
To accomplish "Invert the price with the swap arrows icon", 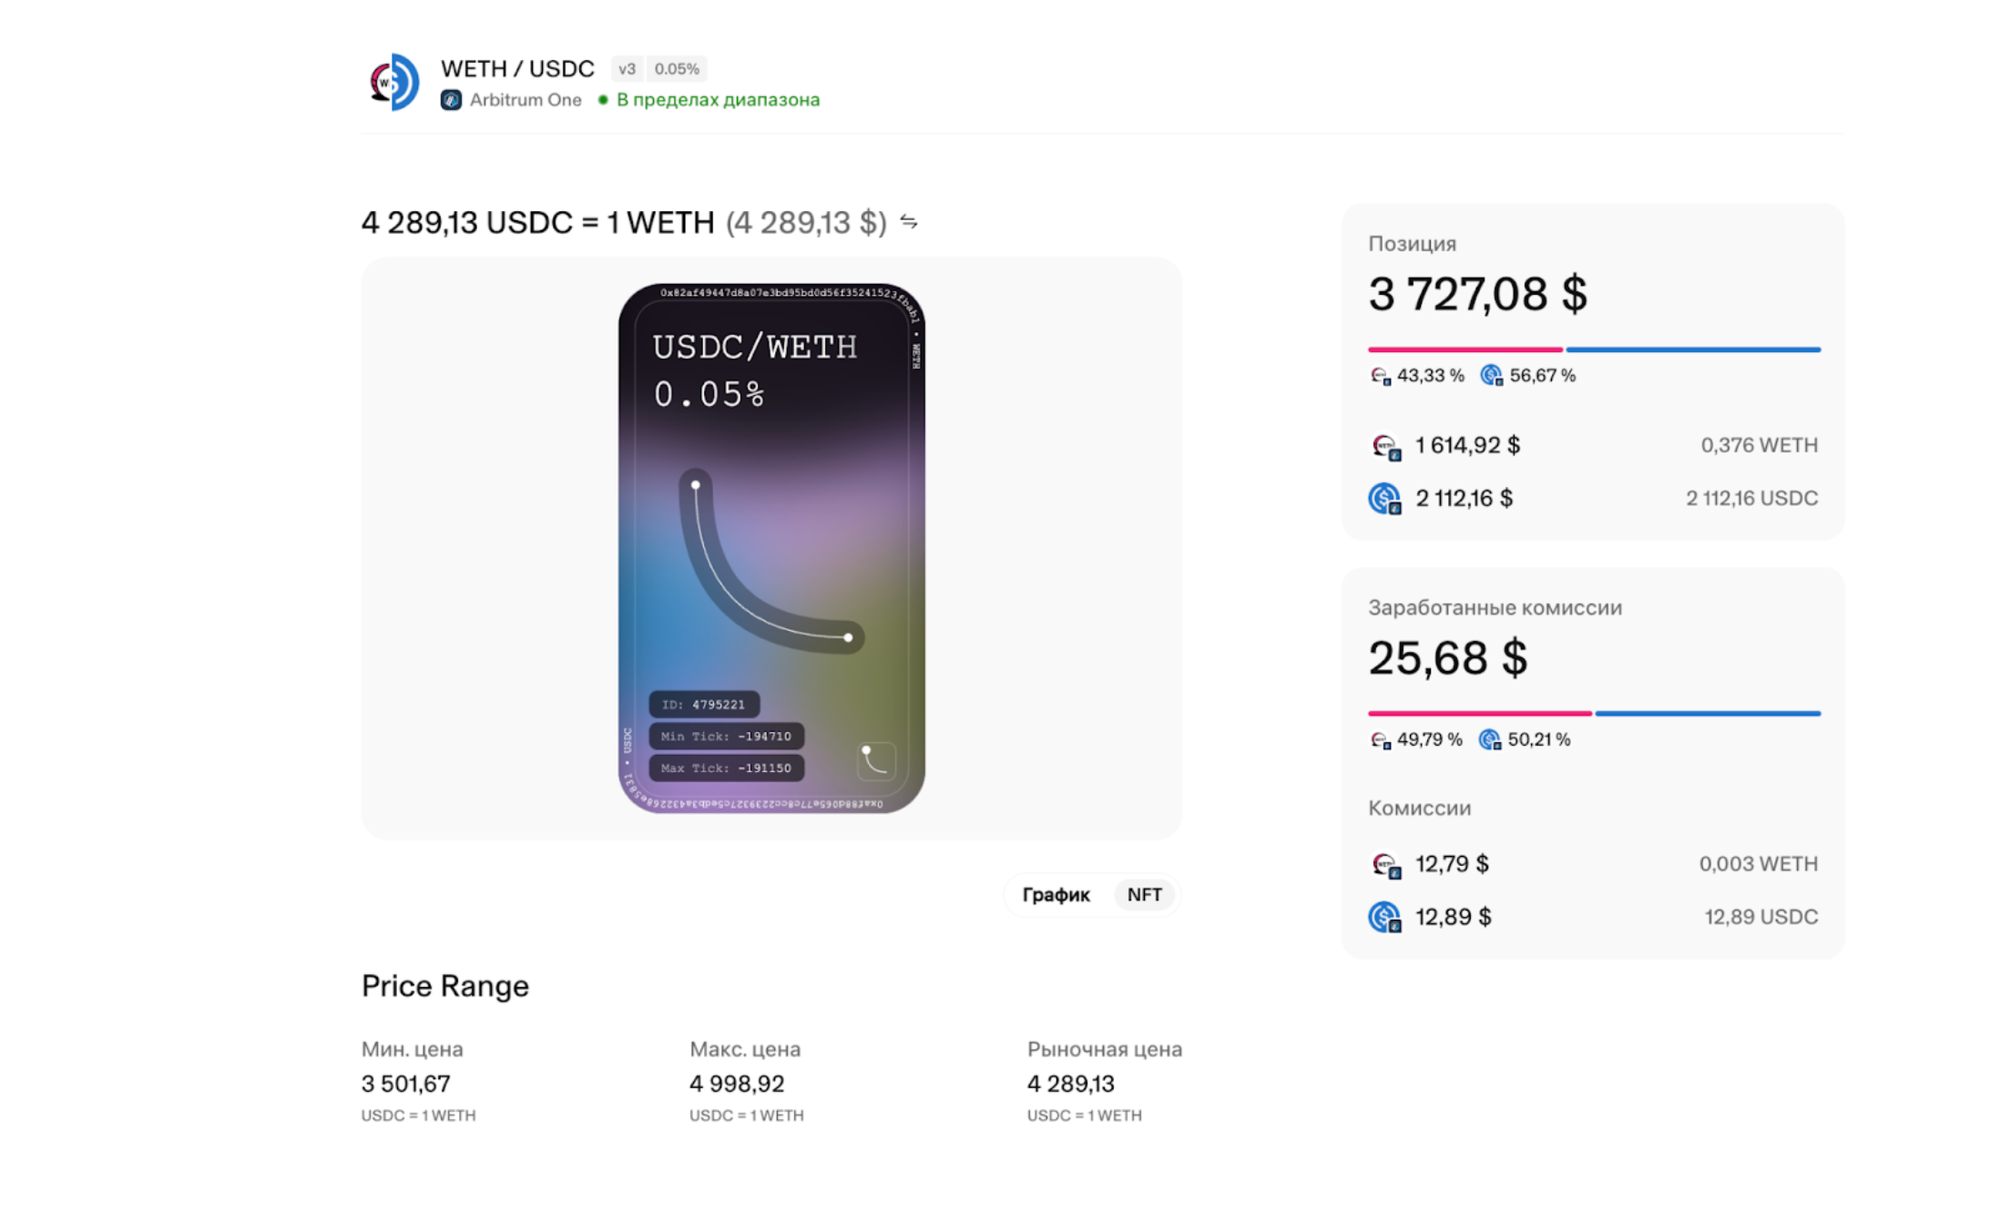I will pyautogui.click(x=909, y=221).
